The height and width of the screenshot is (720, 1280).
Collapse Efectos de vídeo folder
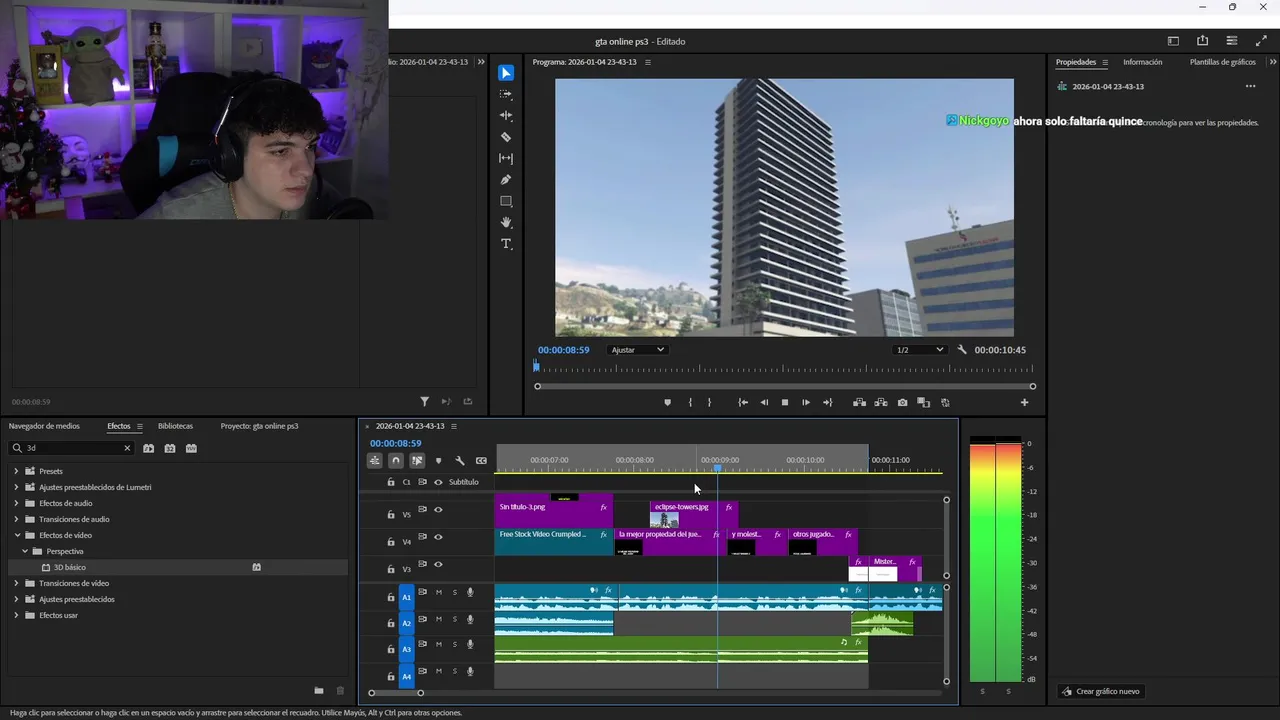[16, 535]
